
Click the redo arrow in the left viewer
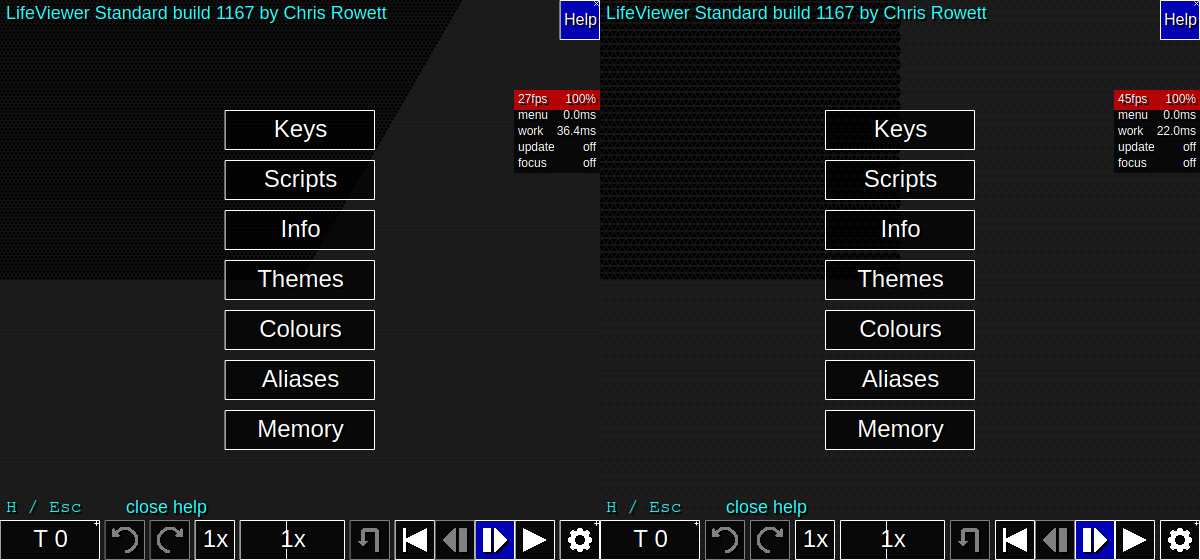click(x=170, y=540)
